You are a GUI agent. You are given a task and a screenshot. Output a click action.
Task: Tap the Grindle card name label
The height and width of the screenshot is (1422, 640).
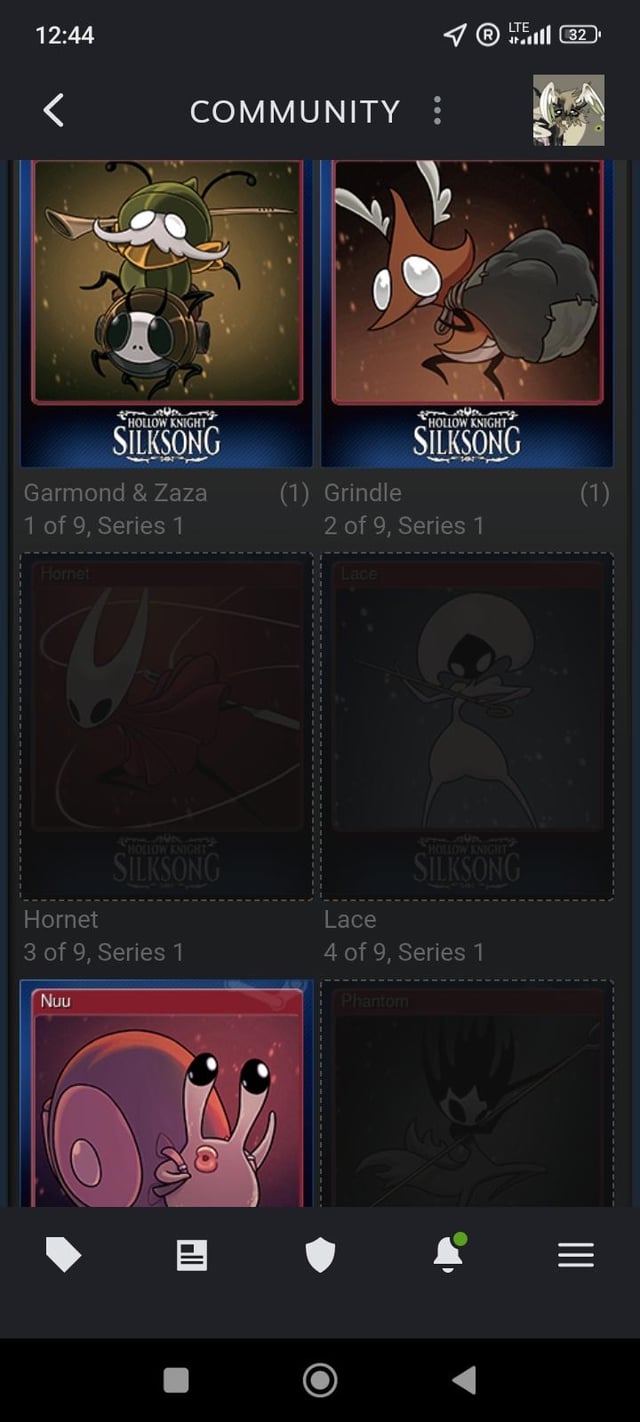363,493
